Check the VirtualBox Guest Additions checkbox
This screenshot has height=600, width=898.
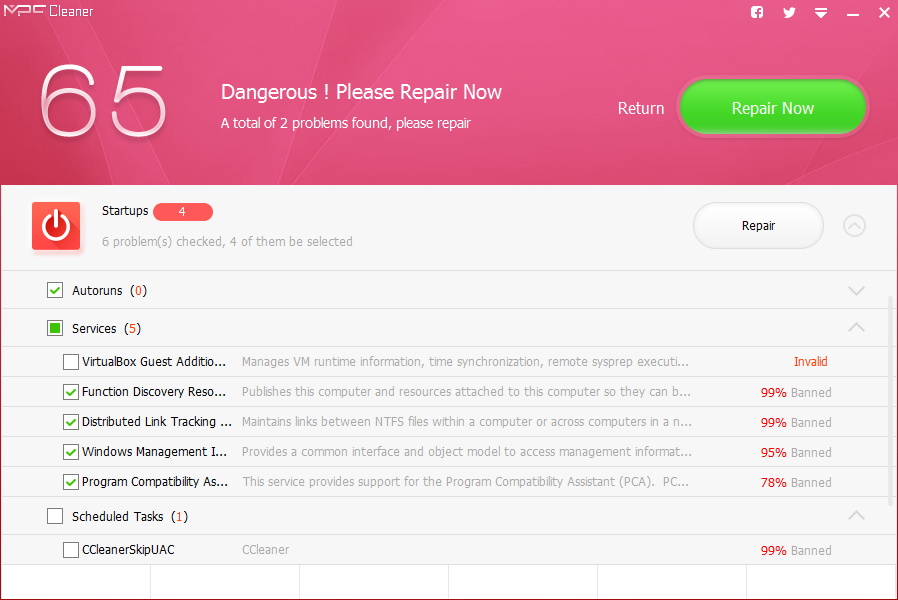(x=70, y=362)
